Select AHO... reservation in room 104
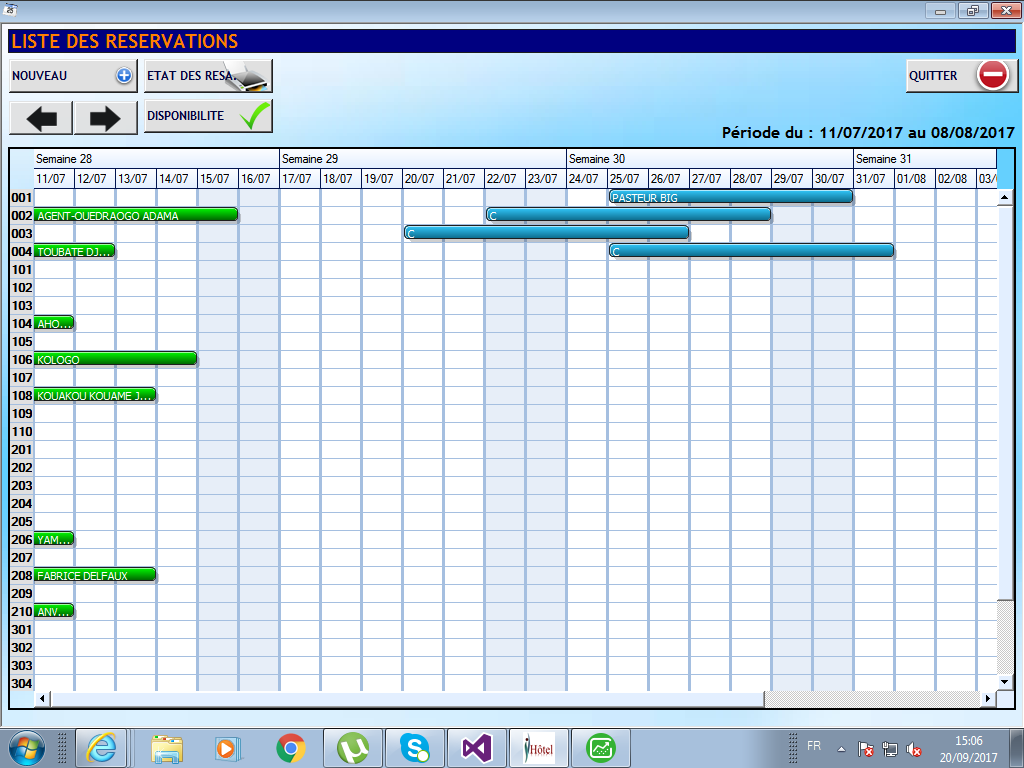Viewport: 1024px width, 768px height. pyautogui.click(x=54, y=323)
